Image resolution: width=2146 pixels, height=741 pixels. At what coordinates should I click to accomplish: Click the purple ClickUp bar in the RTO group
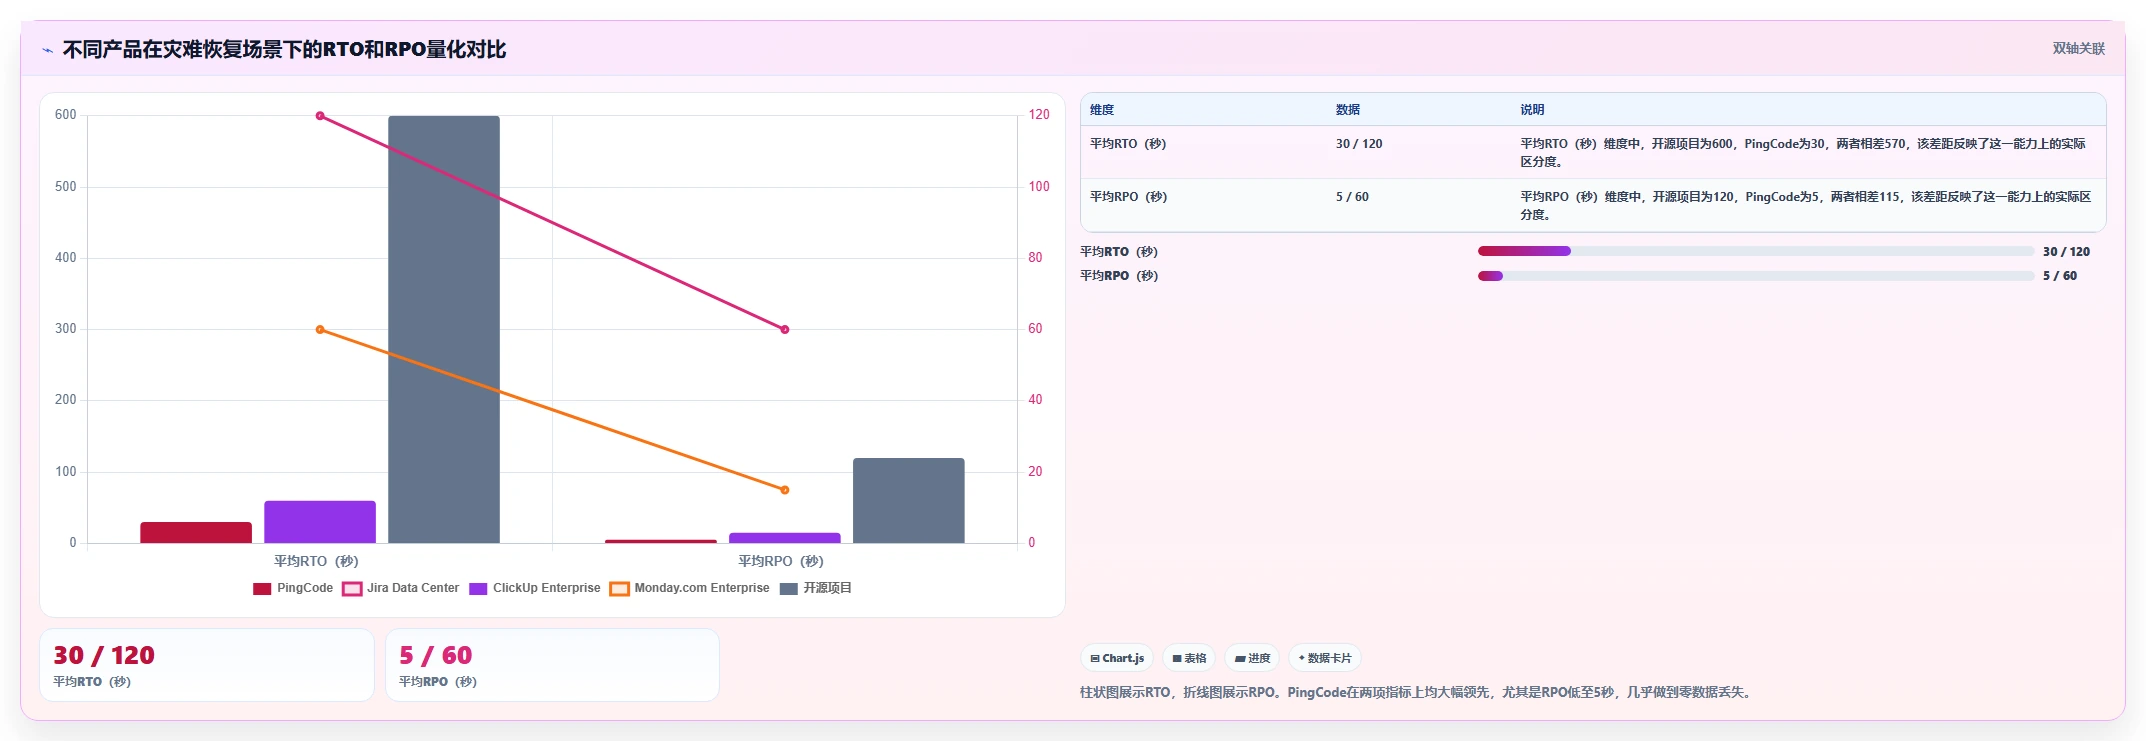tap(320, 522)
